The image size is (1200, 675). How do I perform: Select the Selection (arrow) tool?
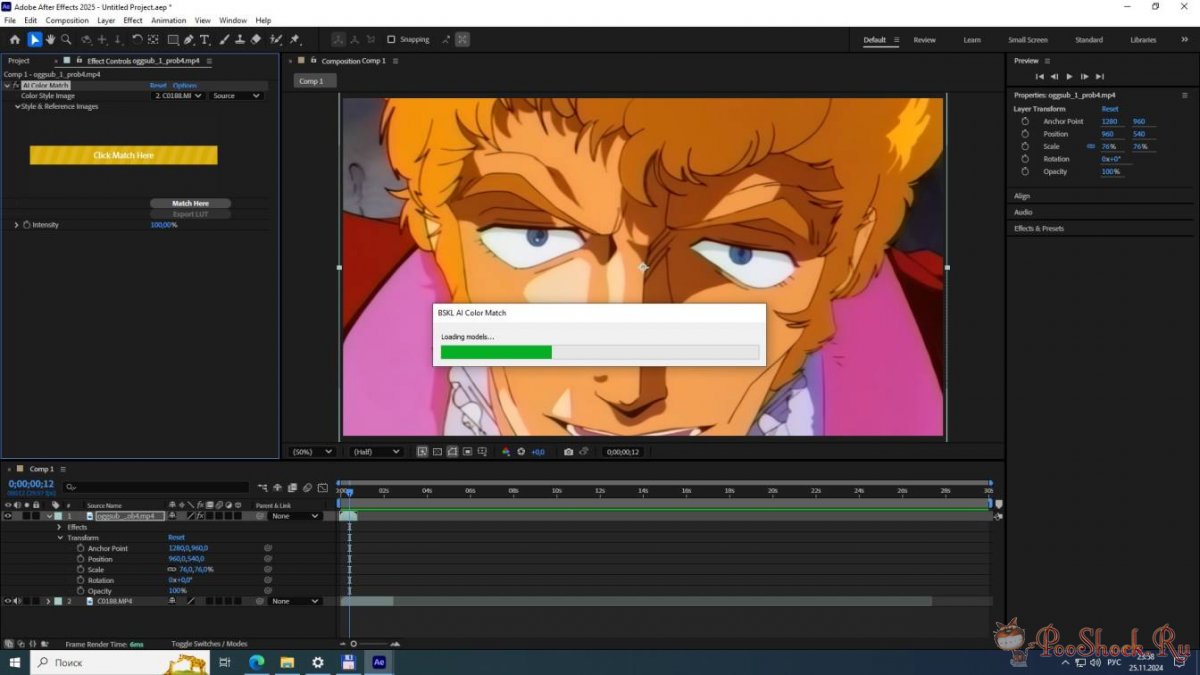point(34,40)
